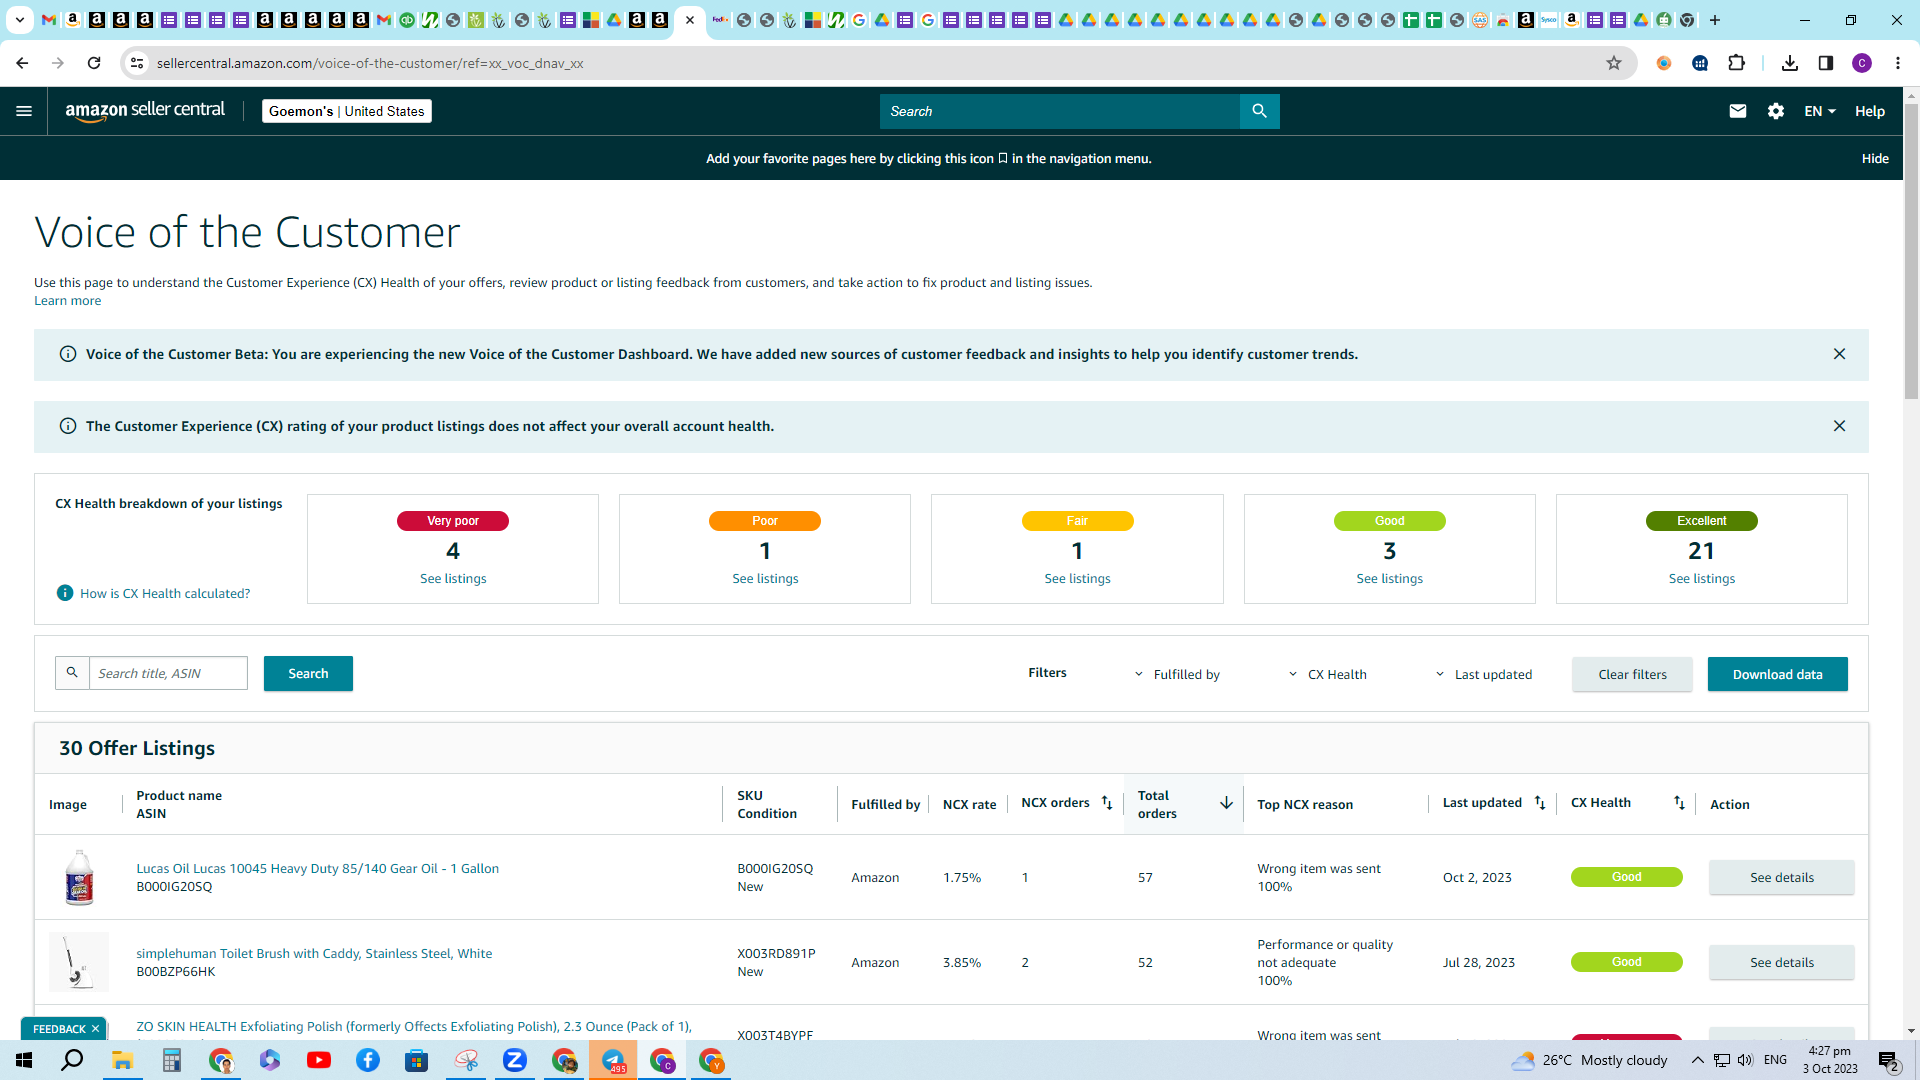
Task: Open the Goemon's United States account switcher
Action: [347, 111]
